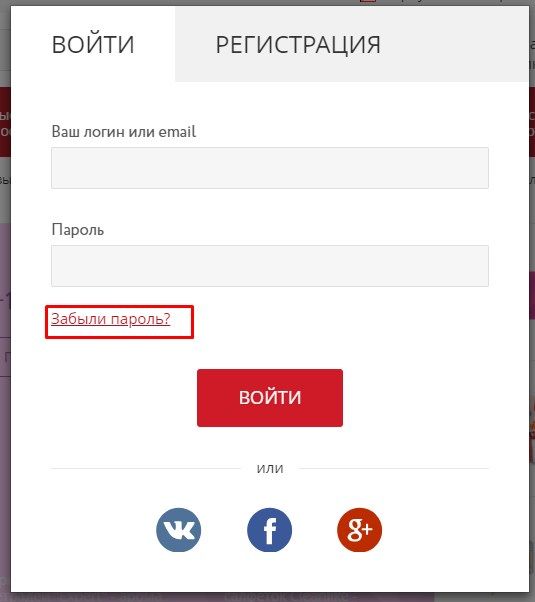Focus the login or email input field
Image resolution: width=535 pixels, height=602 pixels.
tap(270, 168)
